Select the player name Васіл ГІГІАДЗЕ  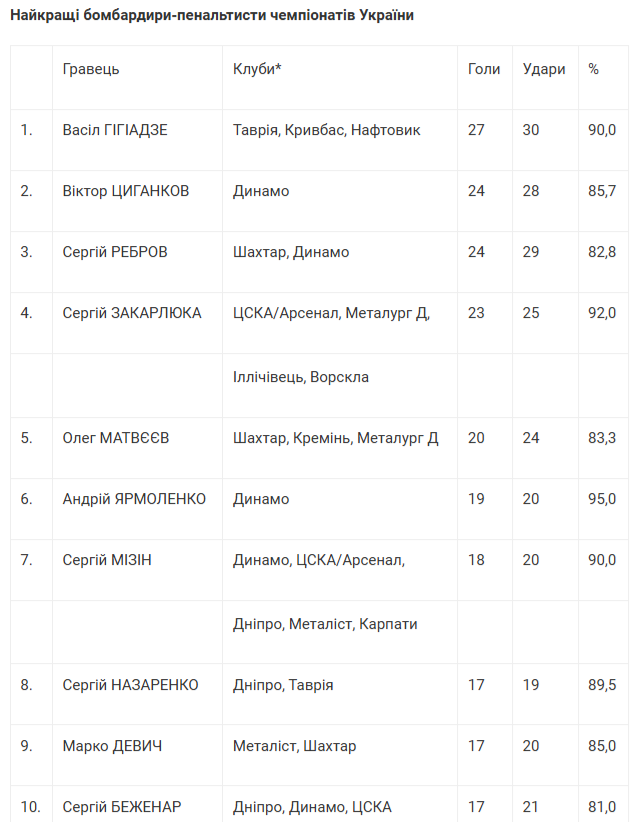pos(115,130)
